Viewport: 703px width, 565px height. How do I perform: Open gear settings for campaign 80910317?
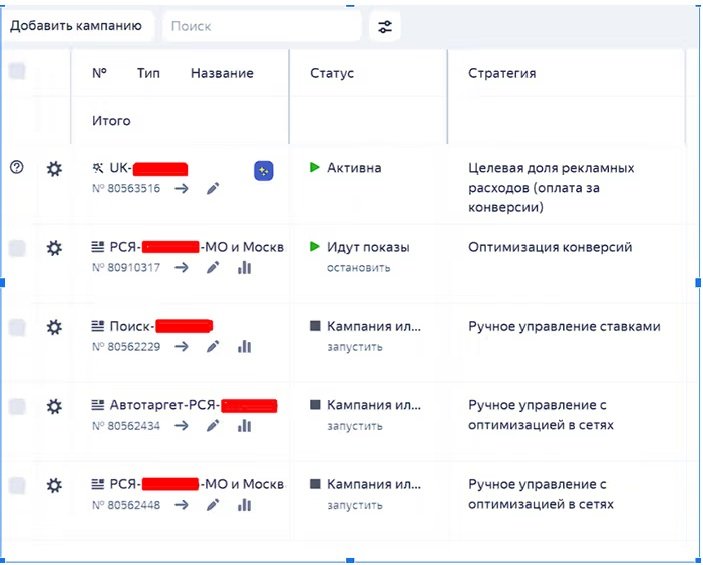pyautogui.click(x=54, y=248)
